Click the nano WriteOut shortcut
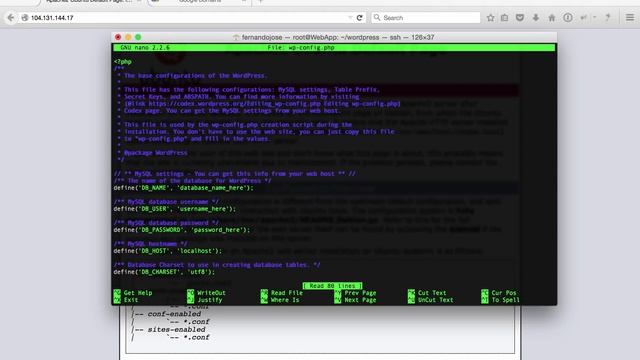The image size is (640, 360). [x=207, y=293]
